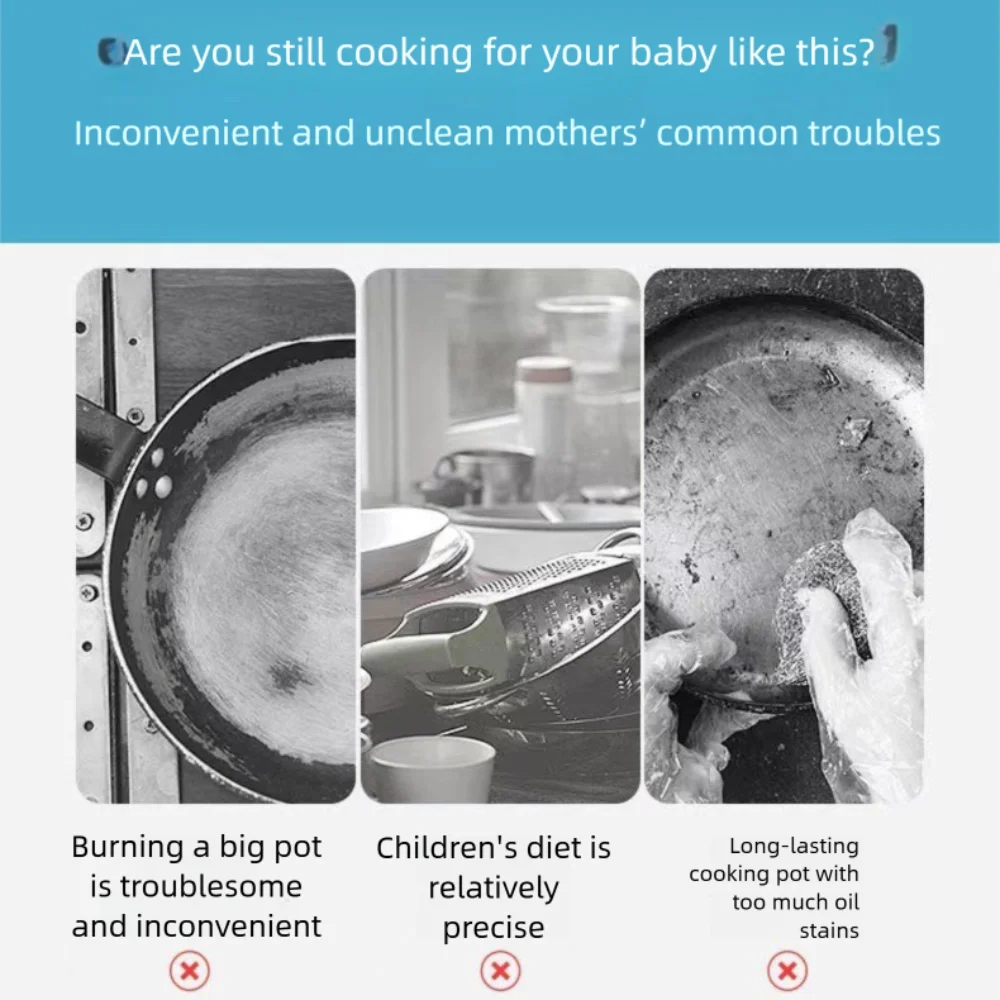
Task: Click the caption 'Children's diet is relatively precise'
Action: point(494,888)
